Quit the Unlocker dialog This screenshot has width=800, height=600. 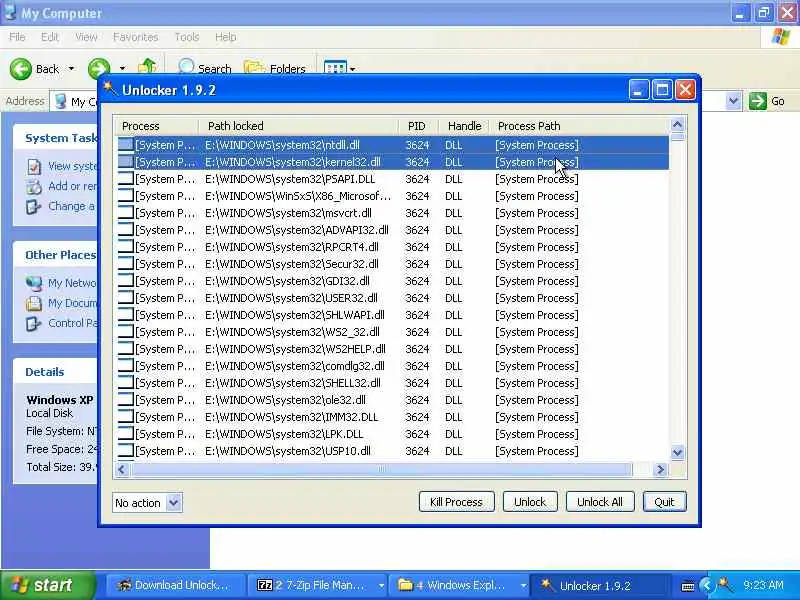(x=664, y=502)
